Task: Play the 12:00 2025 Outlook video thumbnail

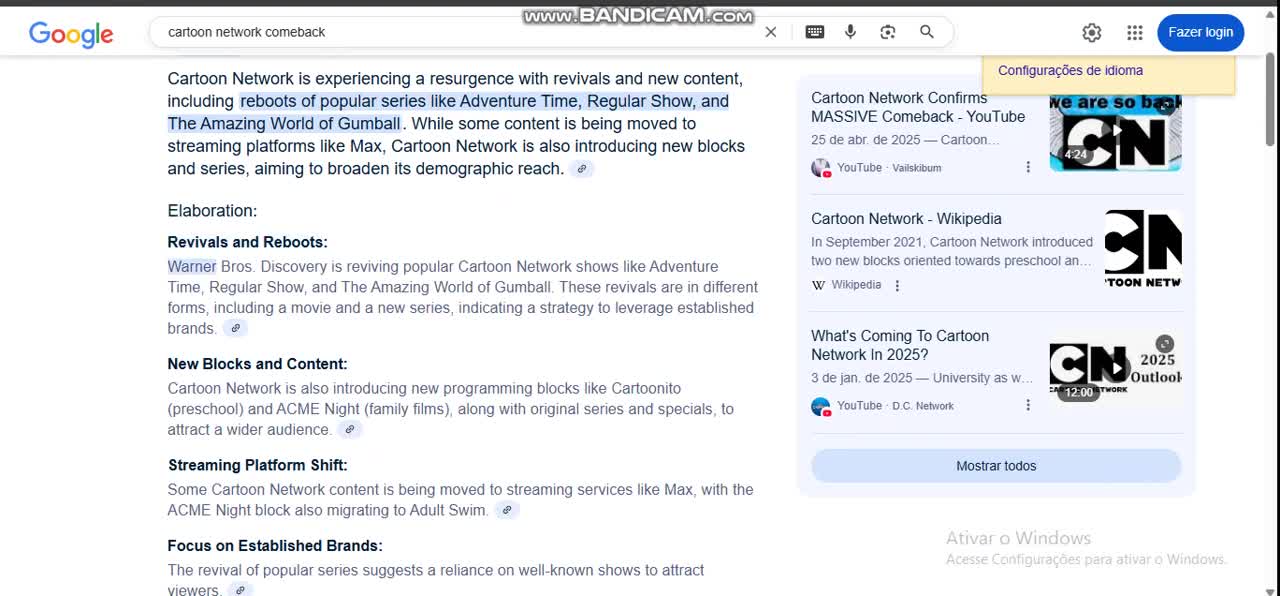Action: coord(1115,368)
